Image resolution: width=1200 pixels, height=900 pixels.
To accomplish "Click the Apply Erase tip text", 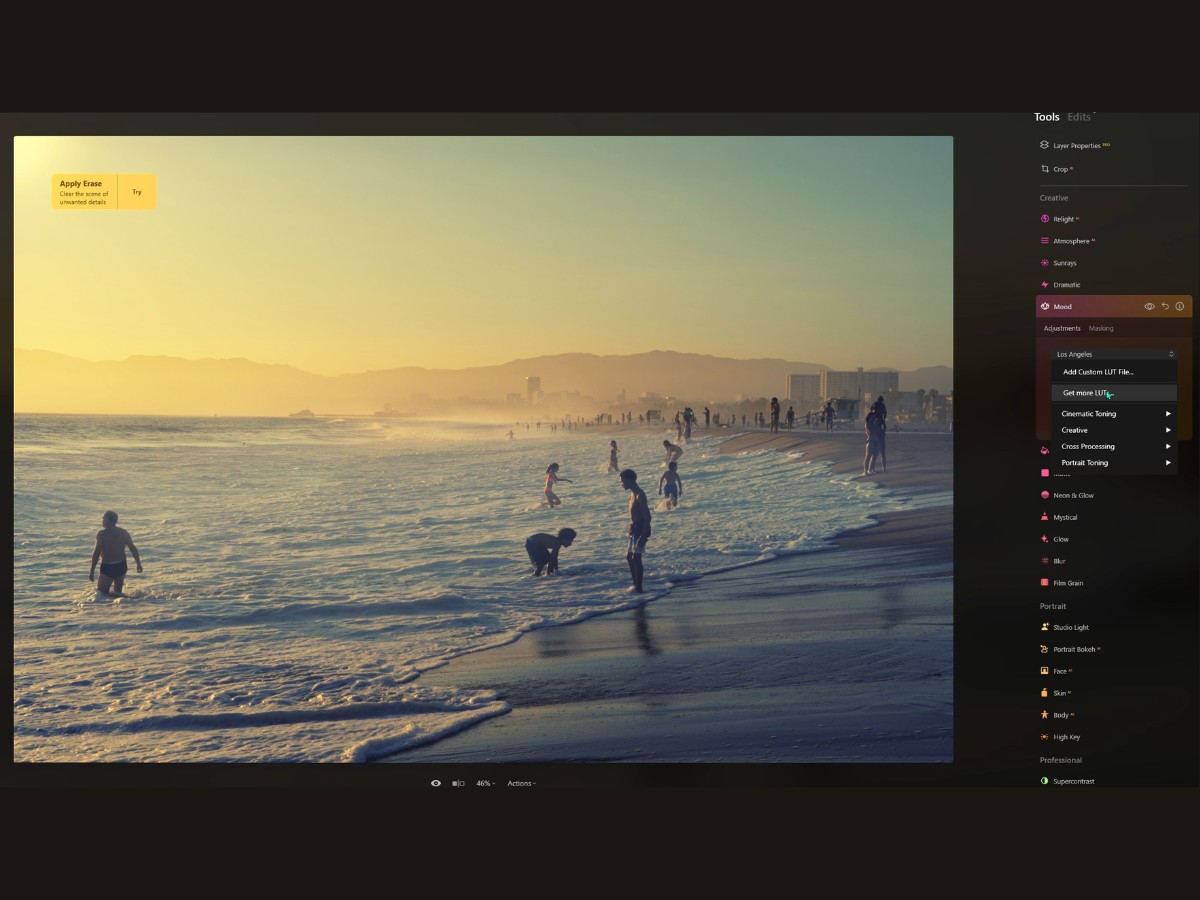I will [x=84, y=192].
